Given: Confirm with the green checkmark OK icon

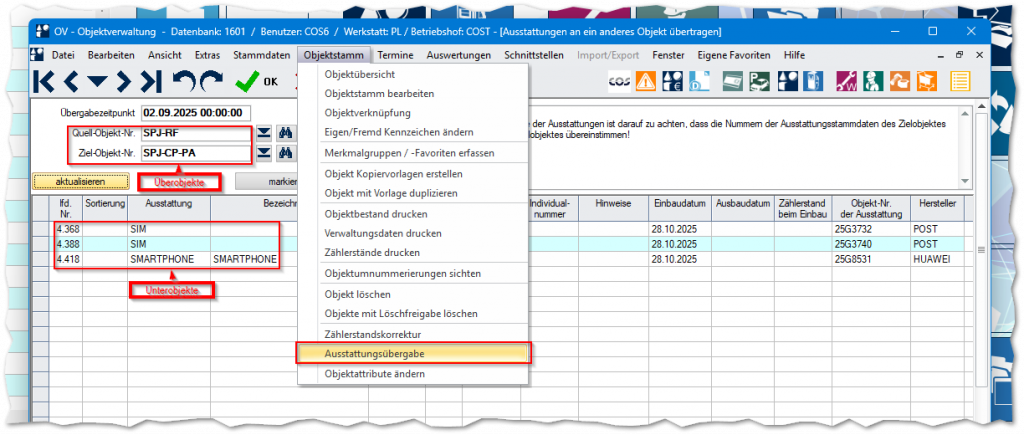Looking at the screenshot, I should pos(246,81).
